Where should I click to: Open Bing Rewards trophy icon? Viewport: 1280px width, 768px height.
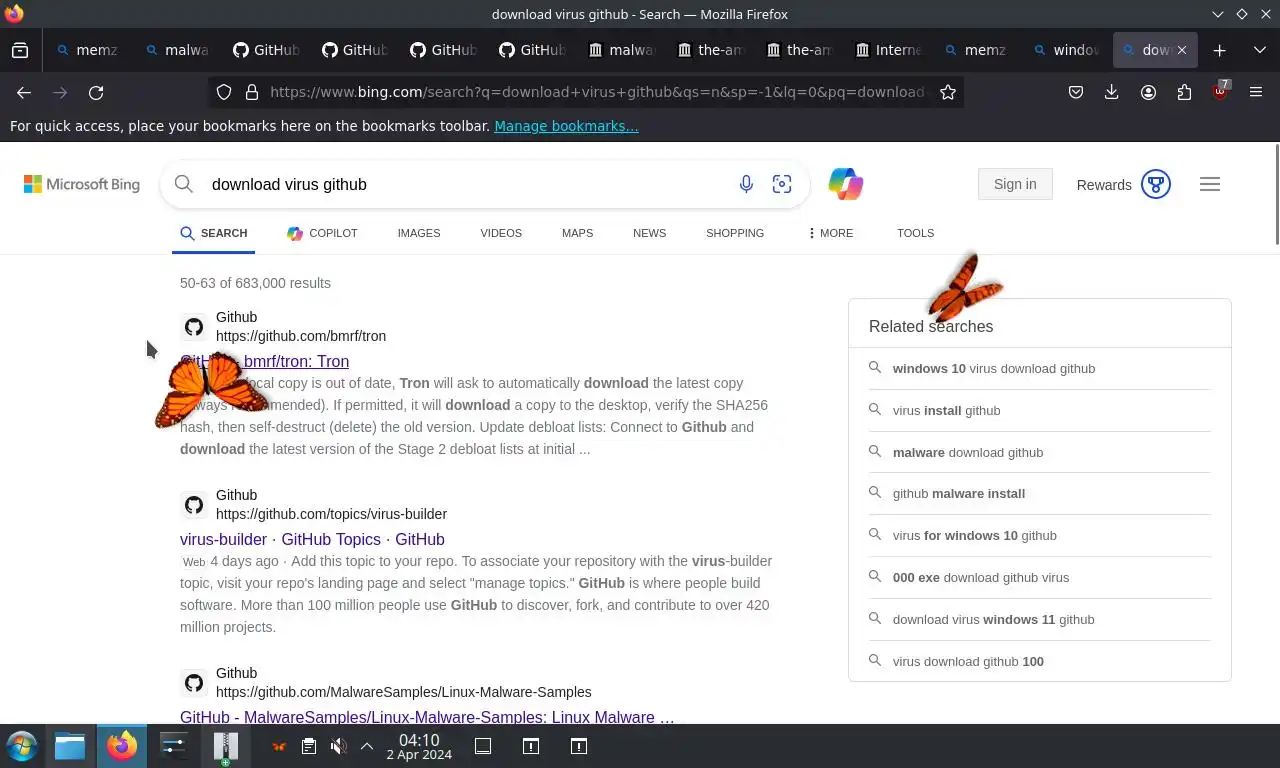click(x=1156, y=184)
